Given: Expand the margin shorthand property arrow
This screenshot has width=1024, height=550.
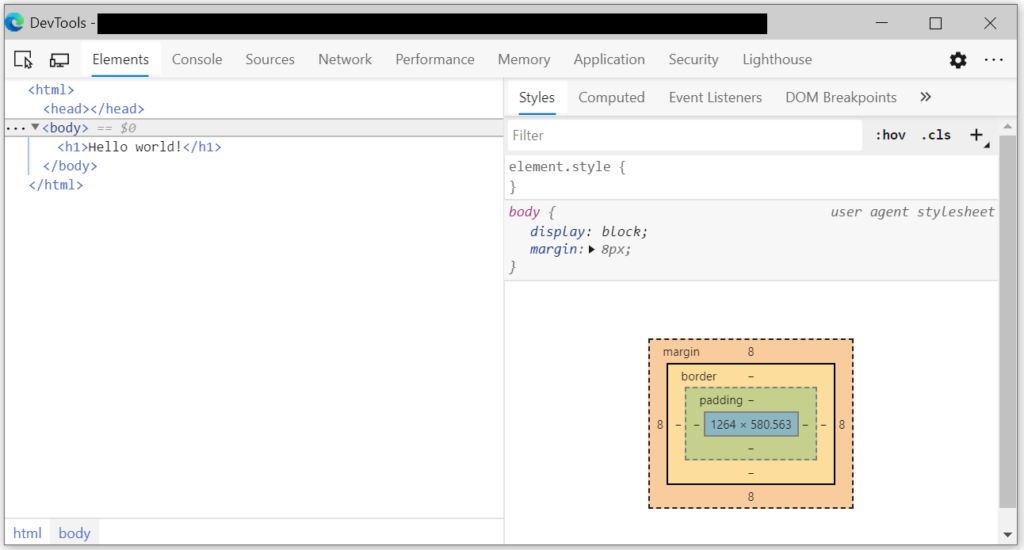Looking at the screenshot, I should pyautogui.click(x=592, y=249).
